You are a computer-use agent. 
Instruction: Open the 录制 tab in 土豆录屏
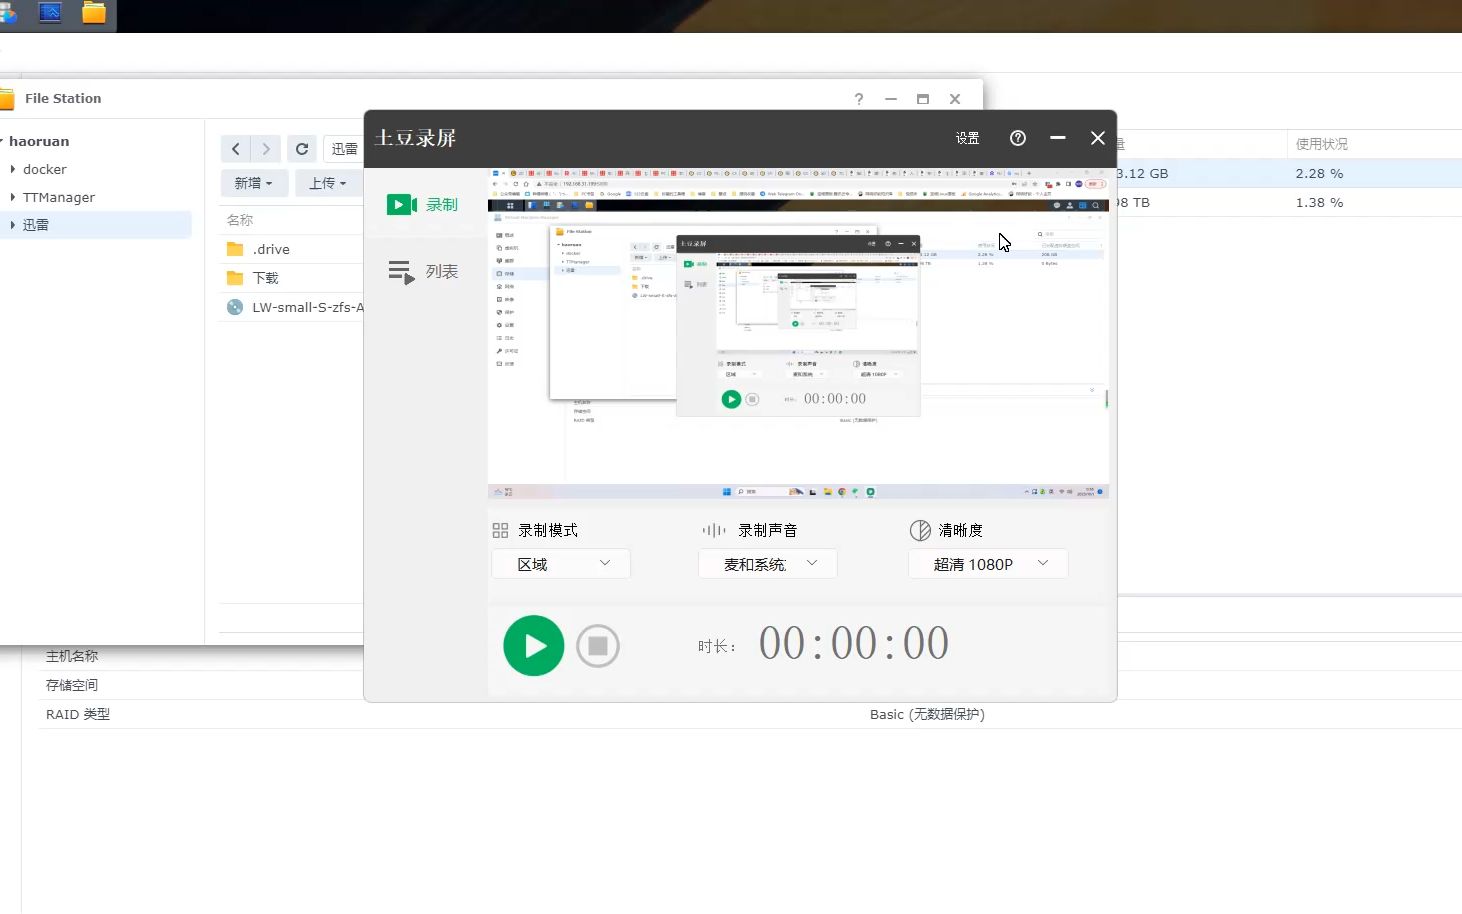(x=423, y=204)
